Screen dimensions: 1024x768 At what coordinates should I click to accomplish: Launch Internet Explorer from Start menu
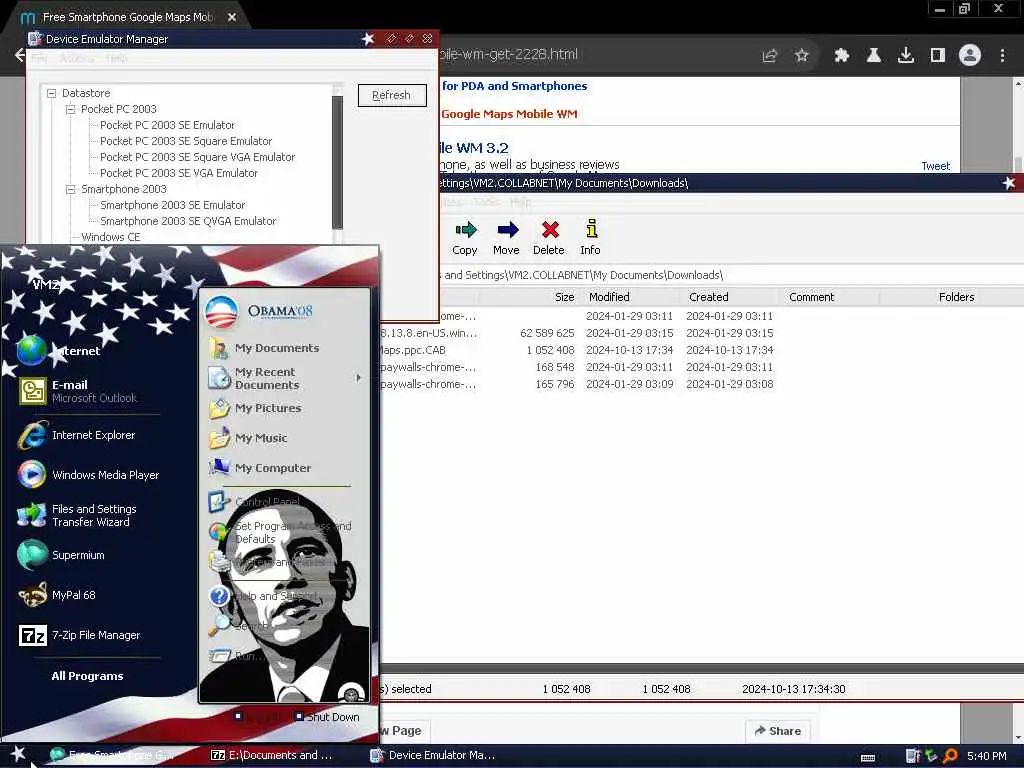(x=77, y=435)
